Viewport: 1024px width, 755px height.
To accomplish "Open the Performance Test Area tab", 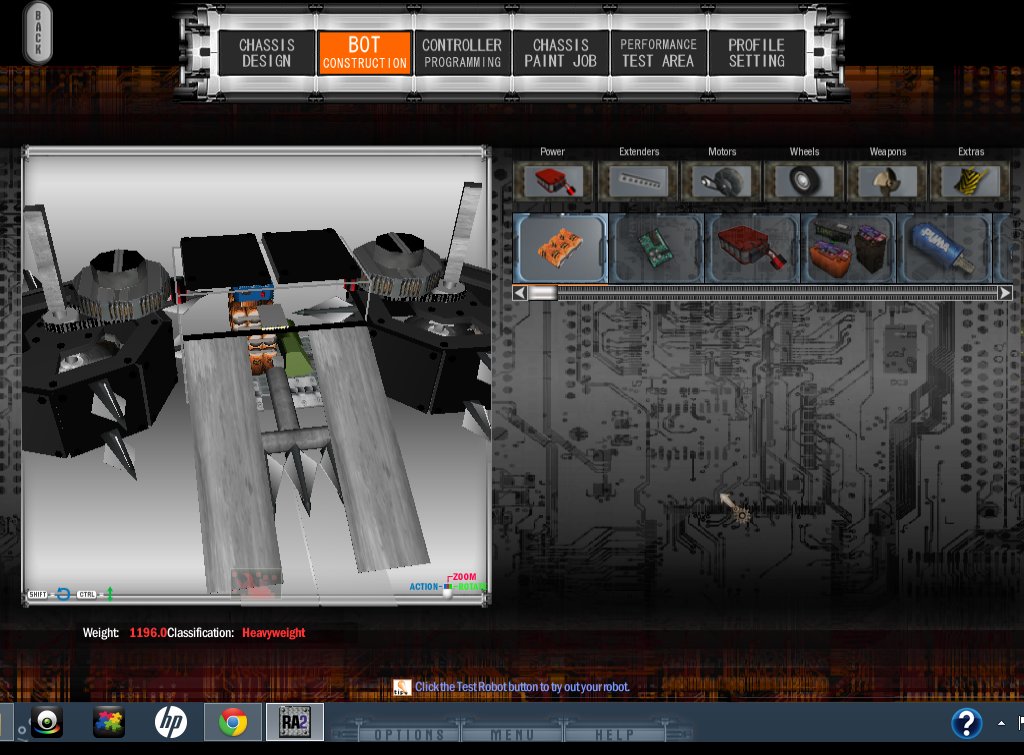I will coord(658,53).
